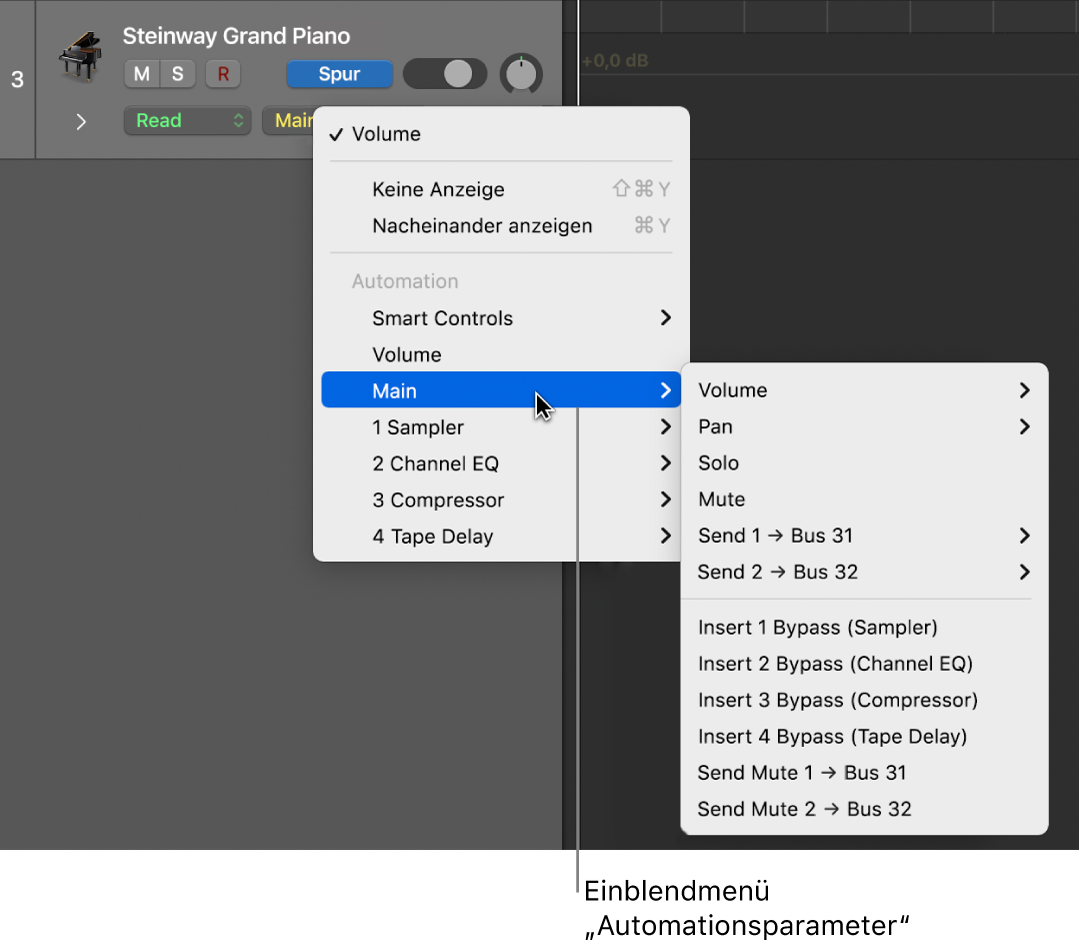Select track number 3
1080x947 pixels.
click(18, 80)
